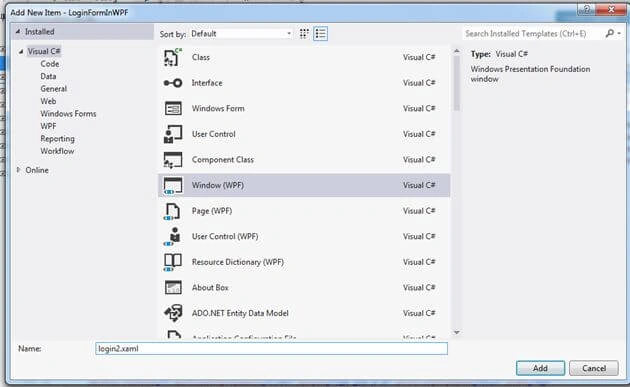Select the Resource Dictionary (WPF) icon

pyautogui.click(x=173, y=262)
